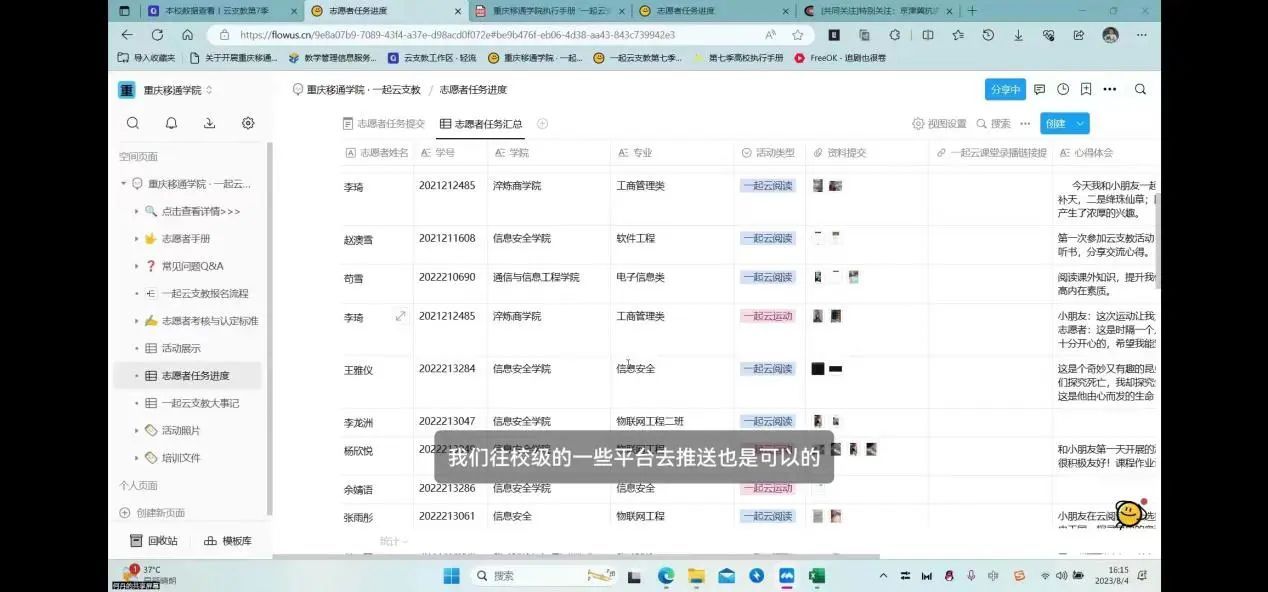
Task: Select the 志愿者任务汇总 view tab
Action: click(x=481, y=124)
